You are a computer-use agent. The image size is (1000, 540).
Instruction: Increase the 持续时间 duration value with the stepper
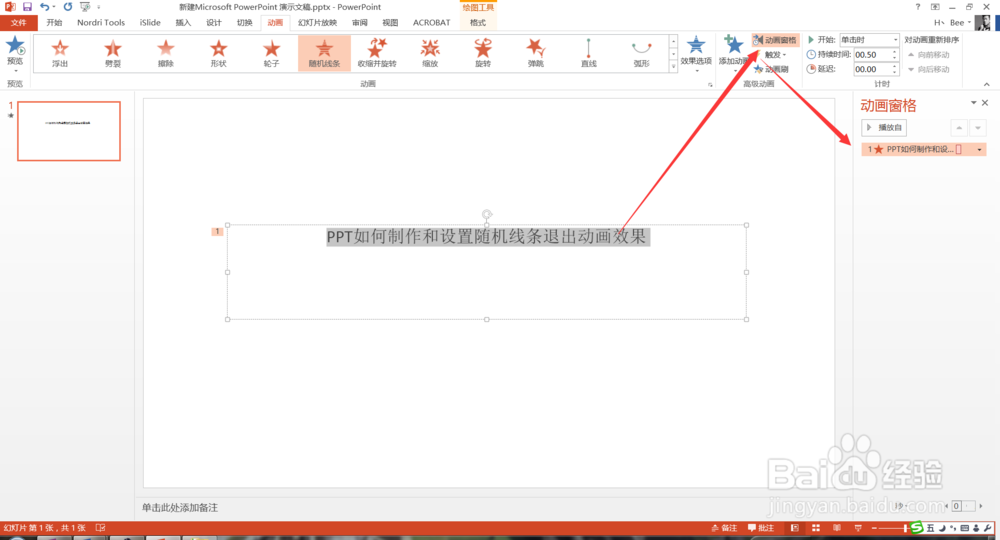click(894, 52)
